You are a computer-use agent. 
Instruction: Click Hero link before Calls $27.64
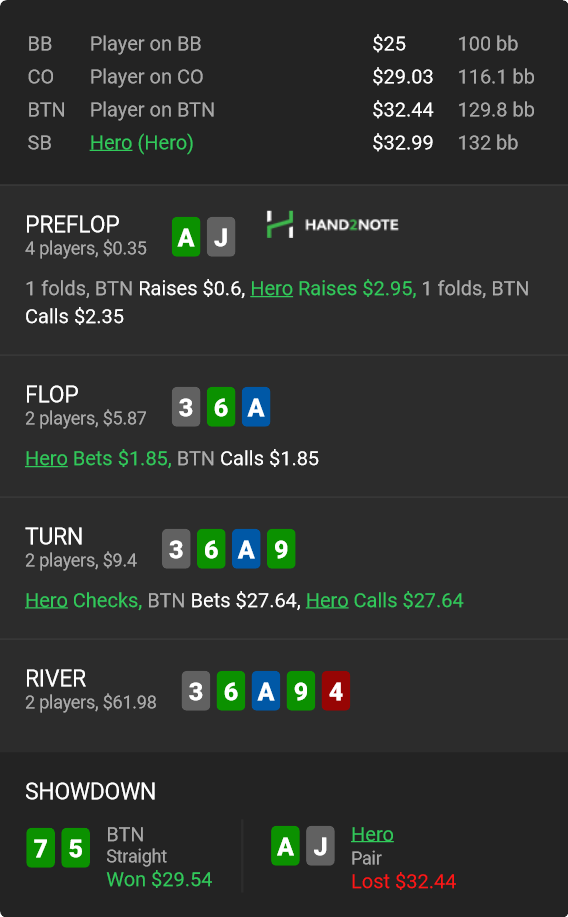pos(327,601)
